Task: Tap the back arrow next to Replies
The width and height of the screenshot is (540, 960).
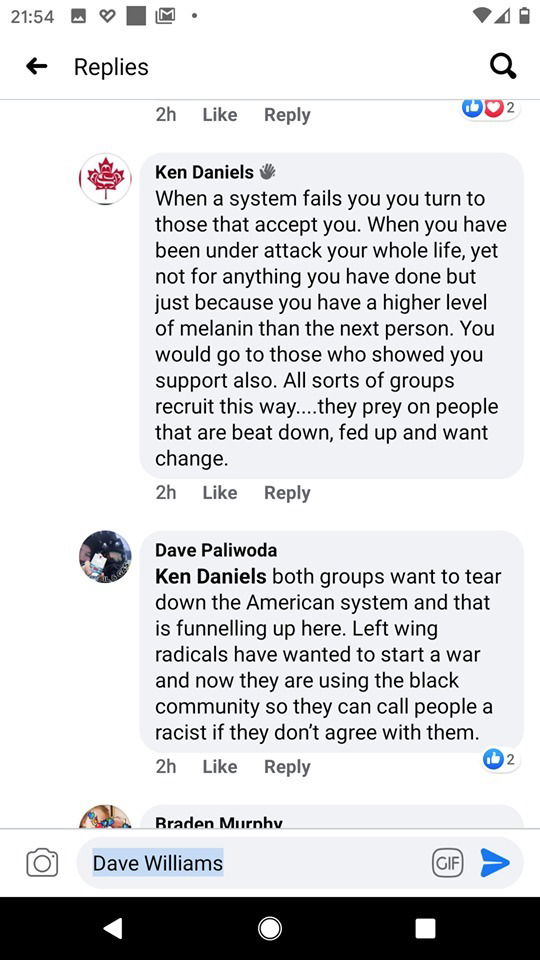Action: (x=37, y=66)
